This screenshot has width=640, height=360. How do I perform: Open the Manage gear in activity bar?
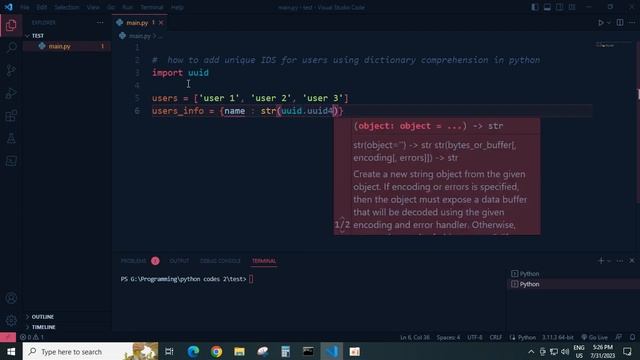pos(11,320)
